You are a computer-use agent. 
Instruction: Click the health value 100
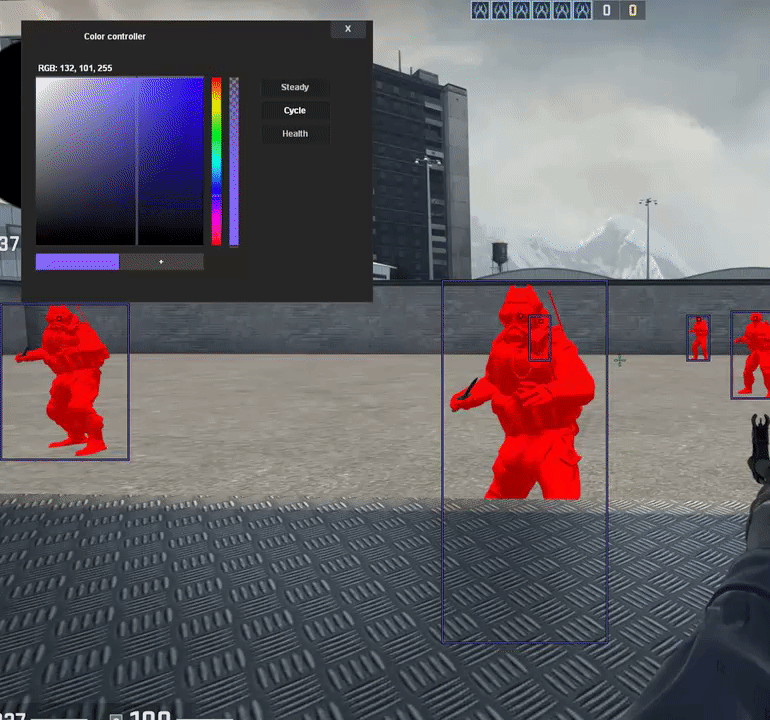point(150,715)
